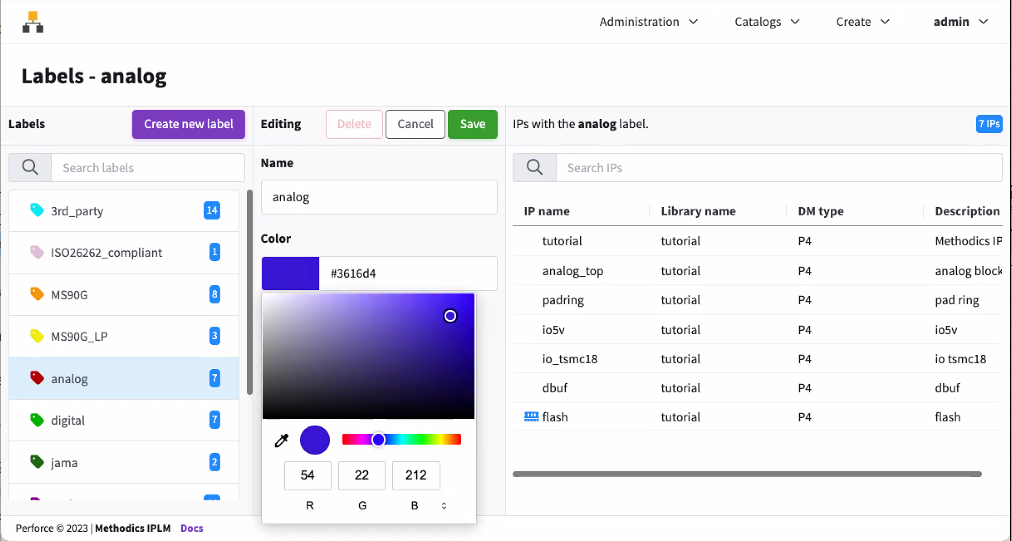Click the dark green jama tag icon
The image size is (1012, 541).
37,463
